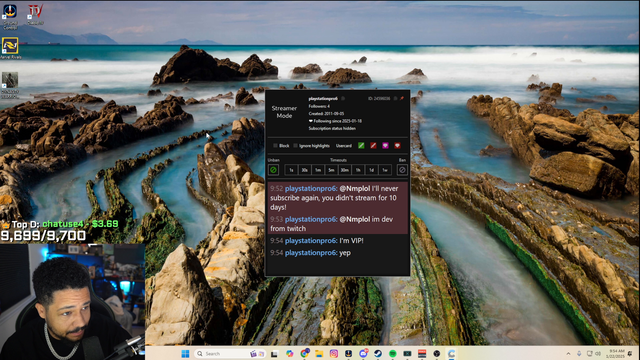Open Google Chrome from the taskbar
The height and width of the screenshot is (360, 640).
pyautogui.click(x=304, y=353)
